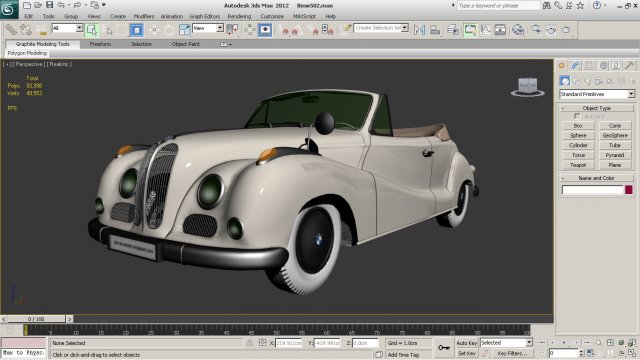Open the Schematic View icon
Image resolution: width=640 pixels, height=360 pixels.
click(x=500, y=30)
